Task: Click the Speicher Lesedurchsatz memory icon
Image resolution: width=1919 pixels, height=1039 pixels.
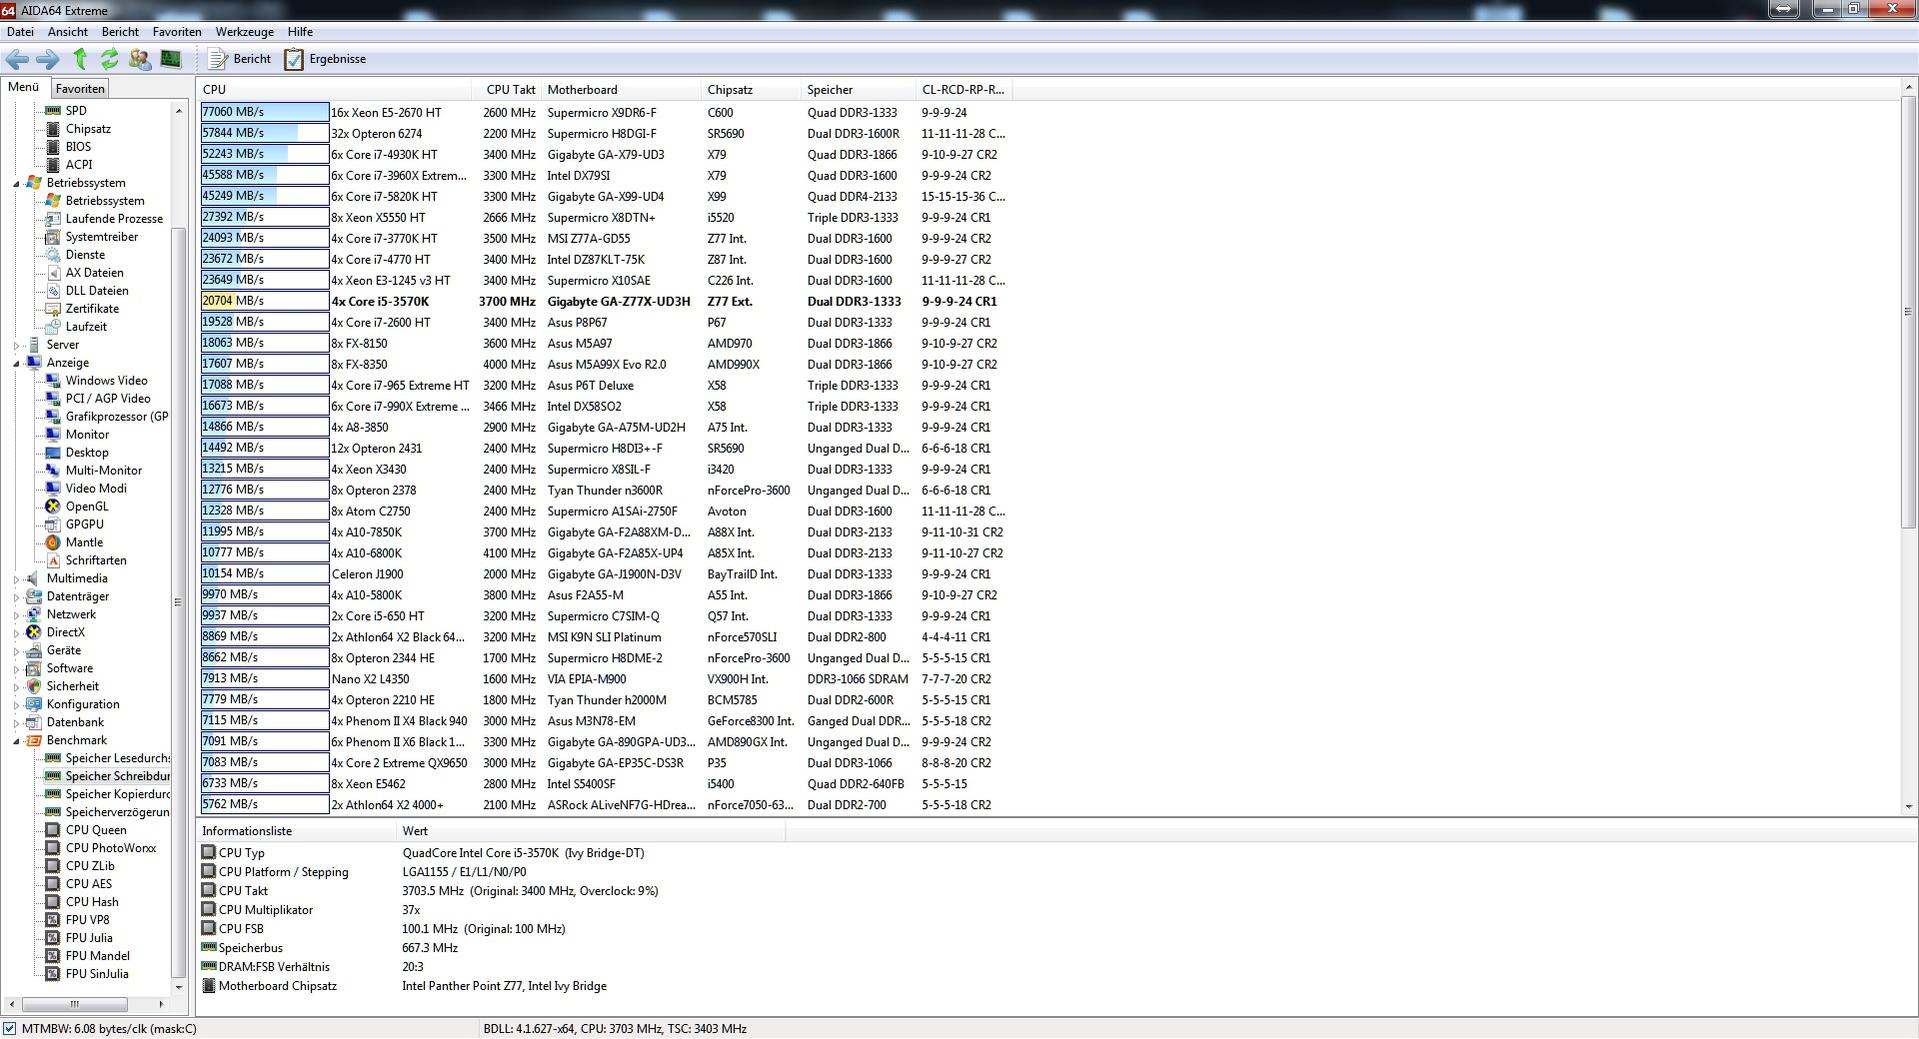Action: pos(53,758)
